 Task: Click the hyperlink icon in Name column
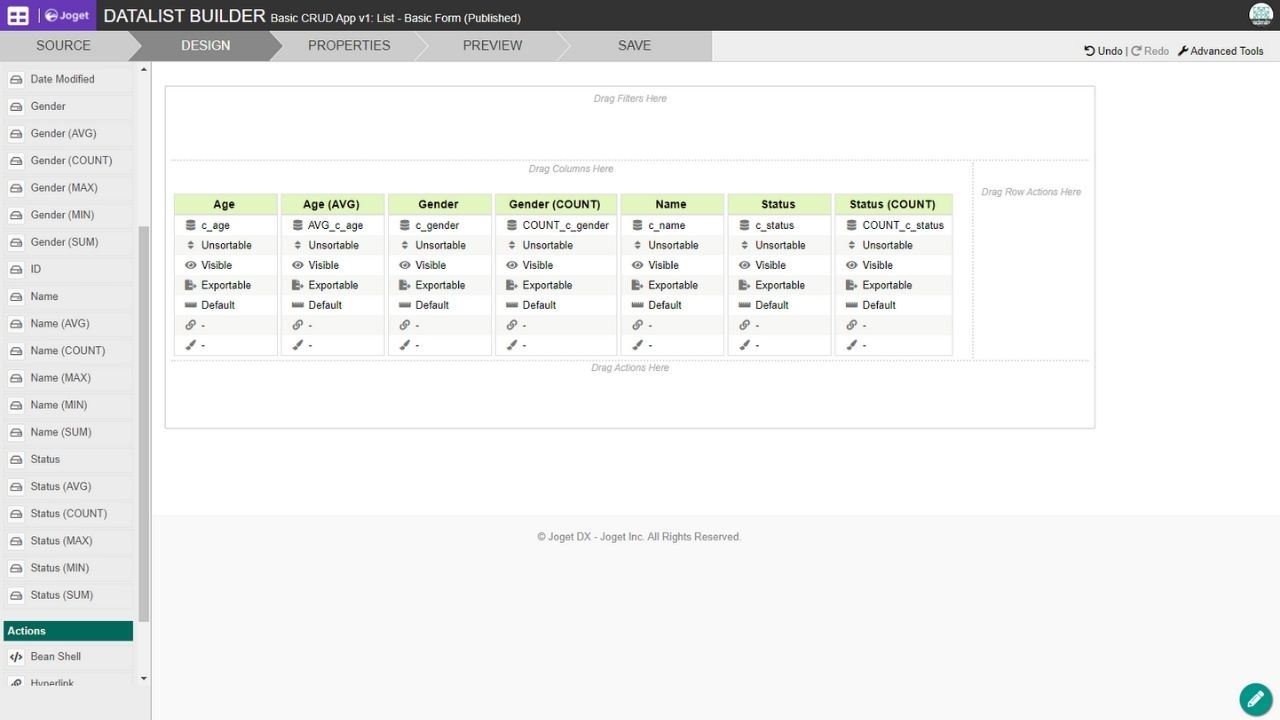(x=637, y=325)
